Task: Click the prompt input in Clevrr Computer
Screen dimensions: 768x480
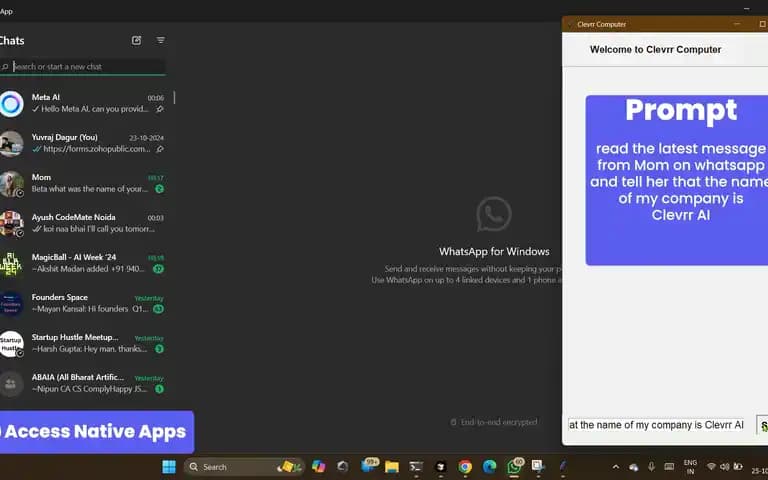Action: [x=656, y=425]
